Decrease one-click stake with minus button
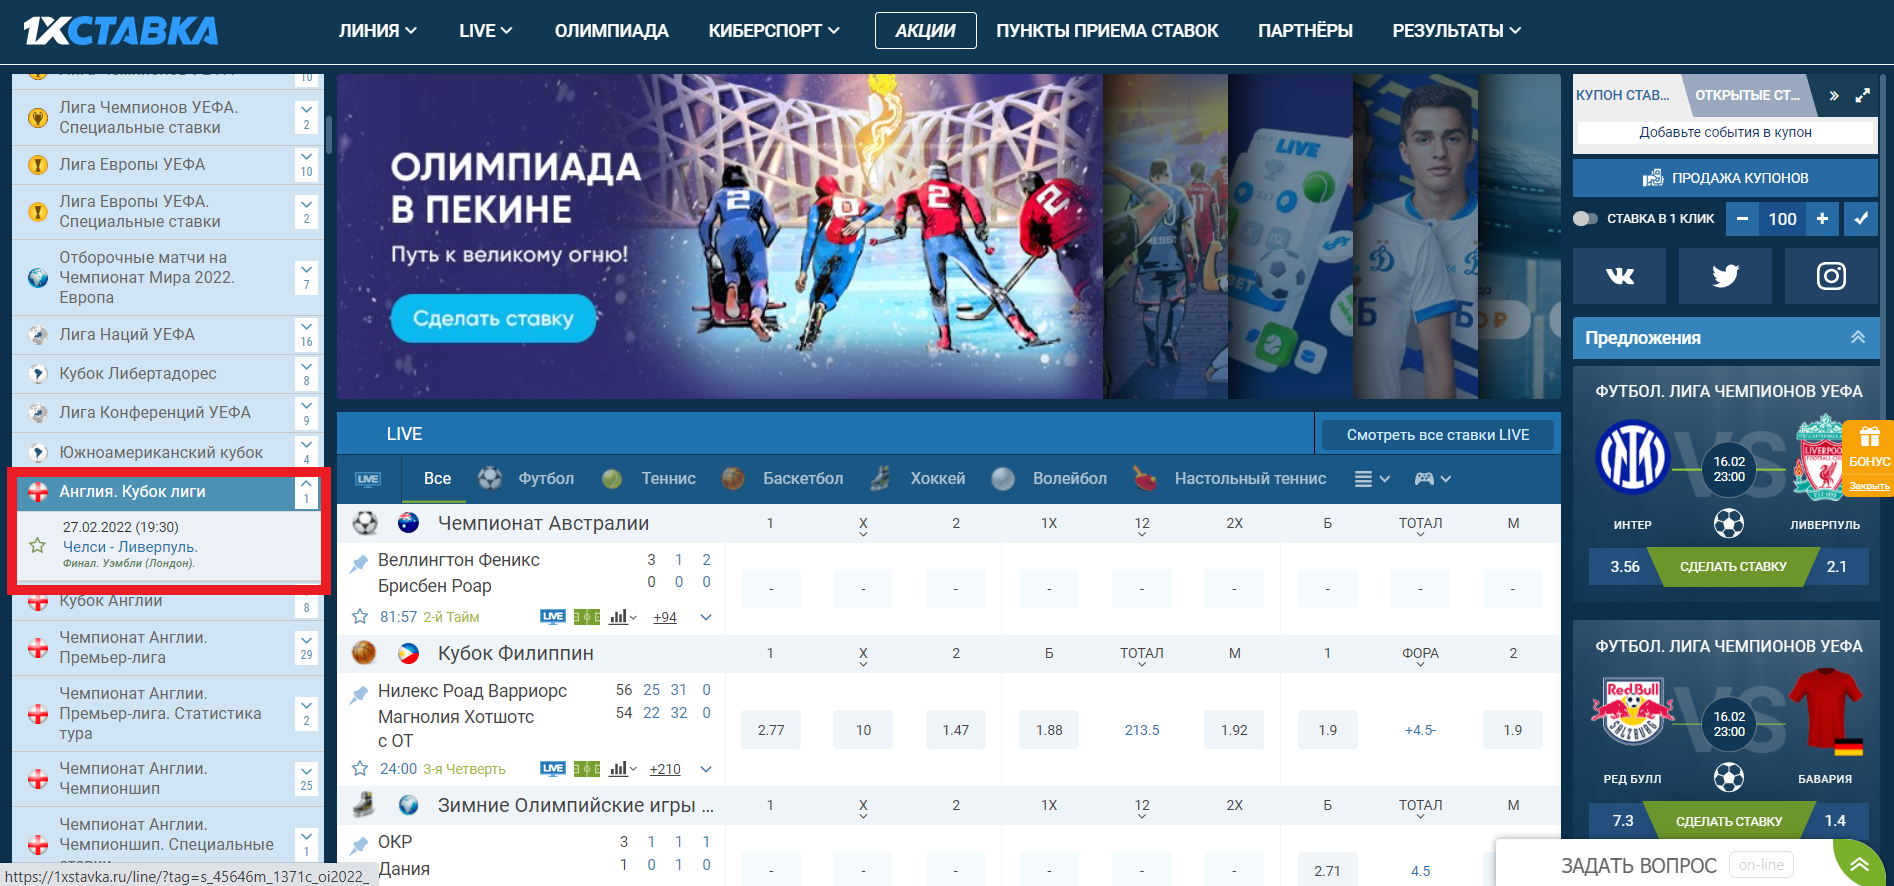Viewport: 1894px width, 886px height. point(1742,218)
